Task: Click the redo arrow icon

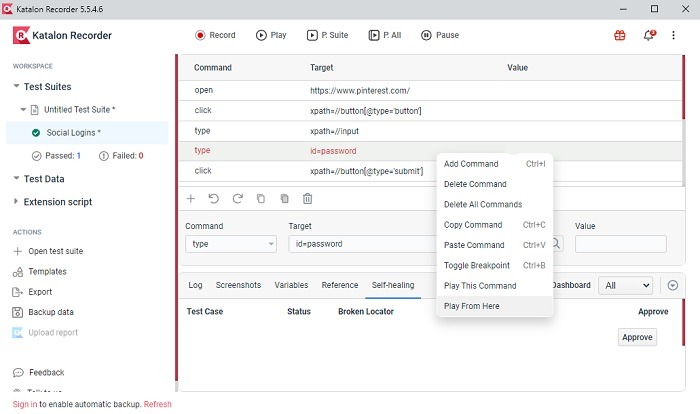Action: coord(238,199)
